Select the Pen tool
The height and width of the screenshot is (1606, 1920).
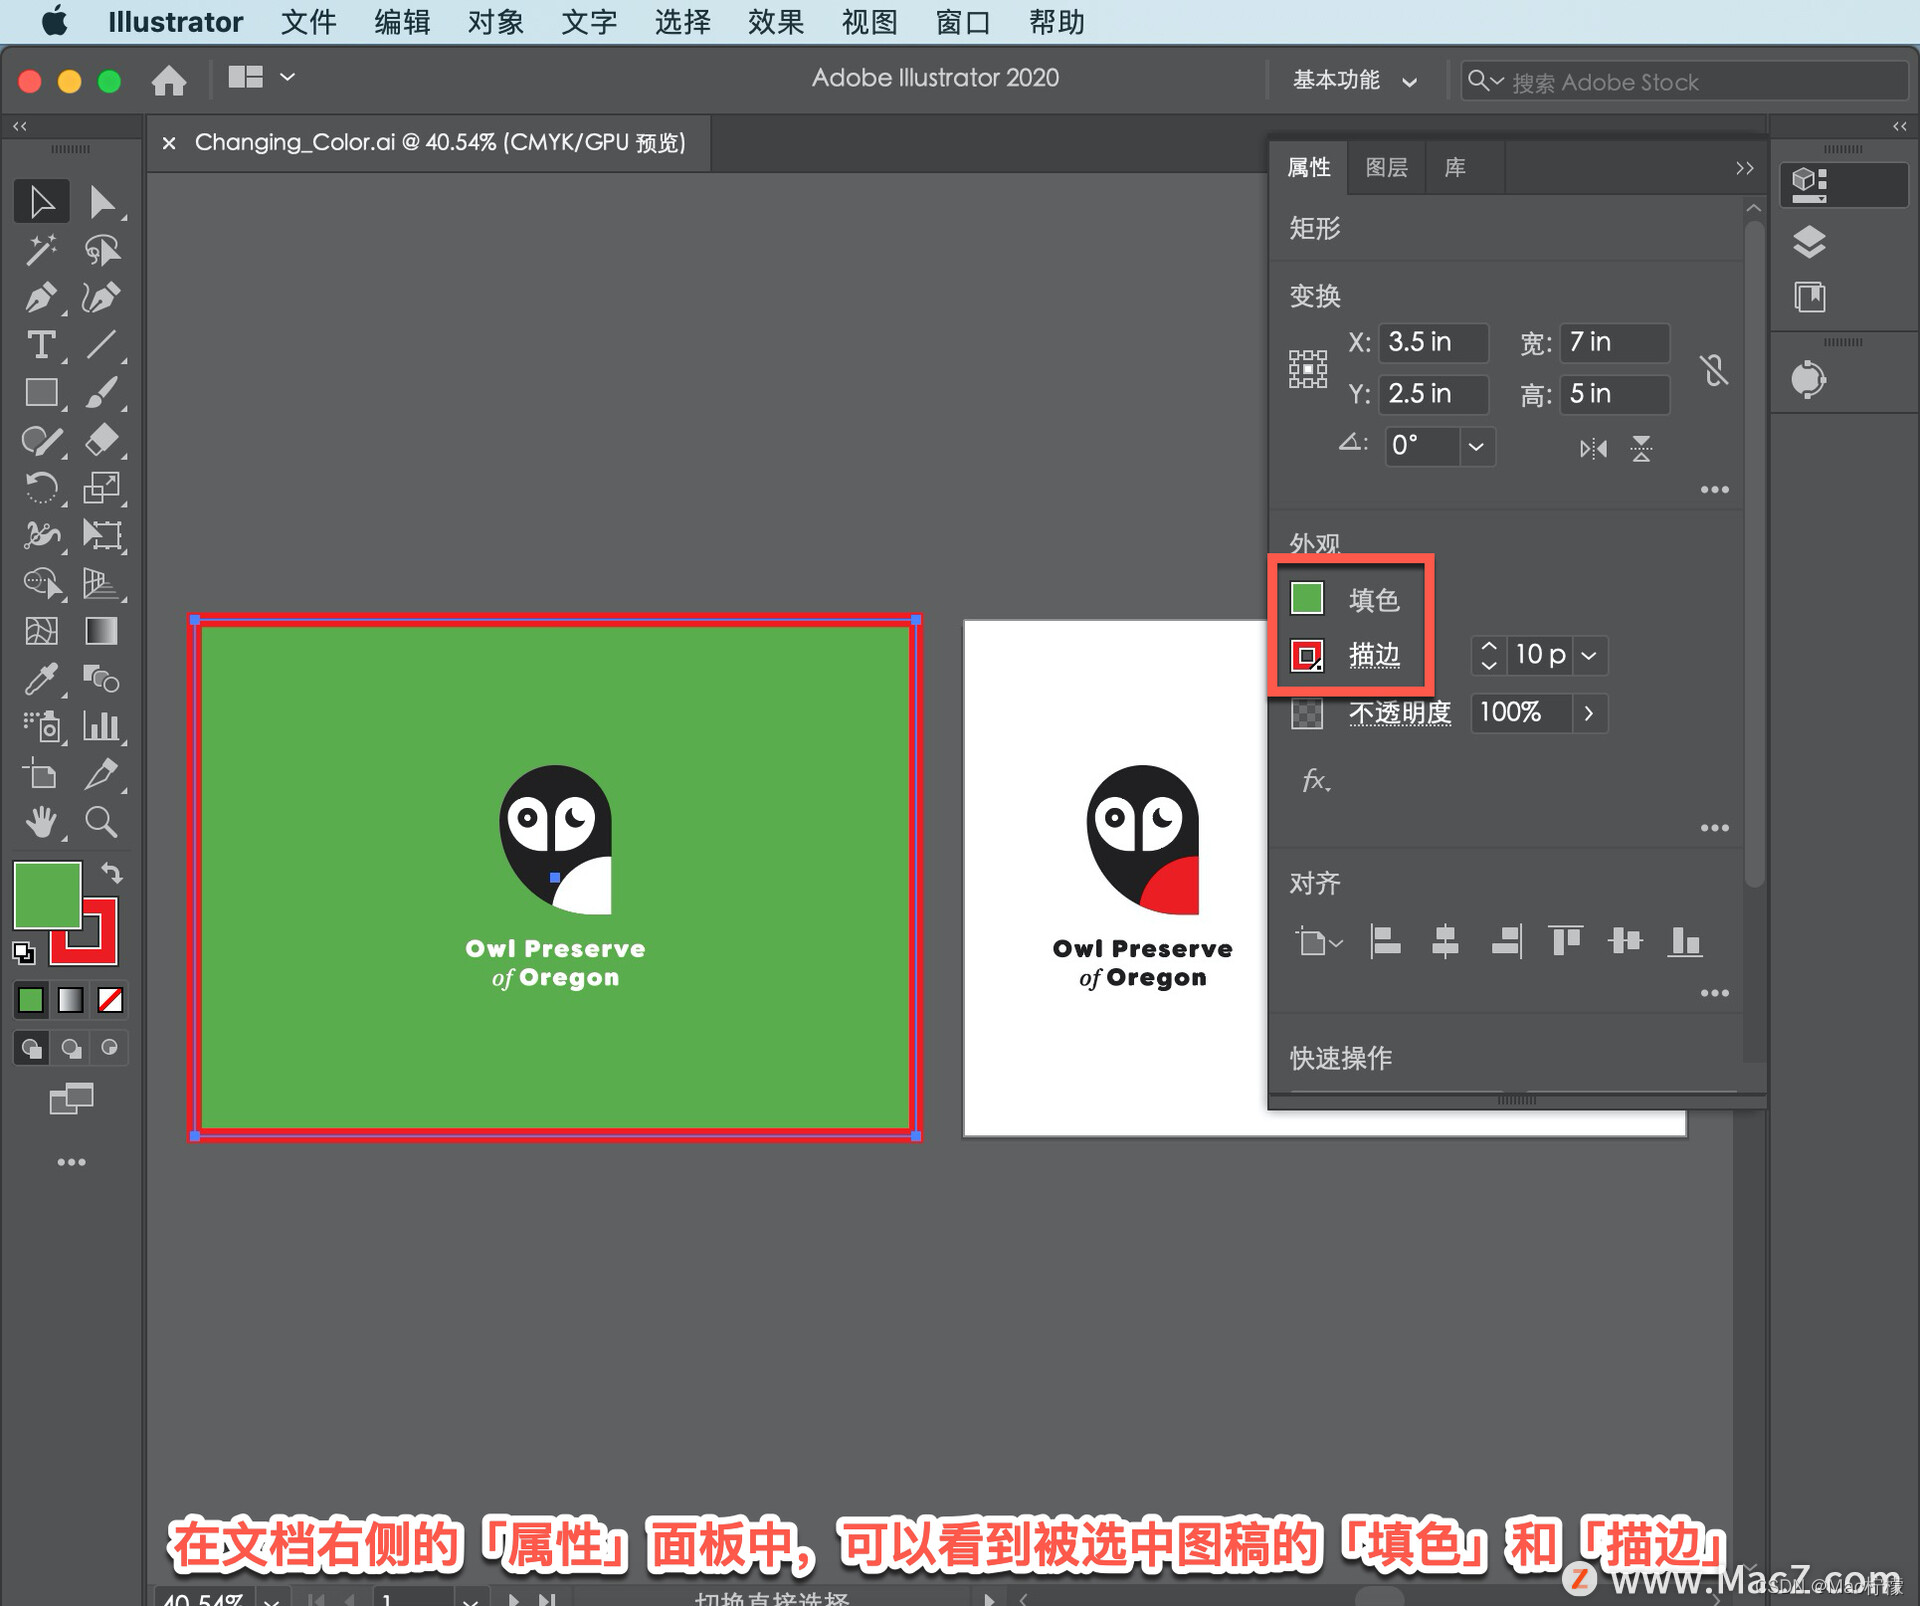(40, 297)
